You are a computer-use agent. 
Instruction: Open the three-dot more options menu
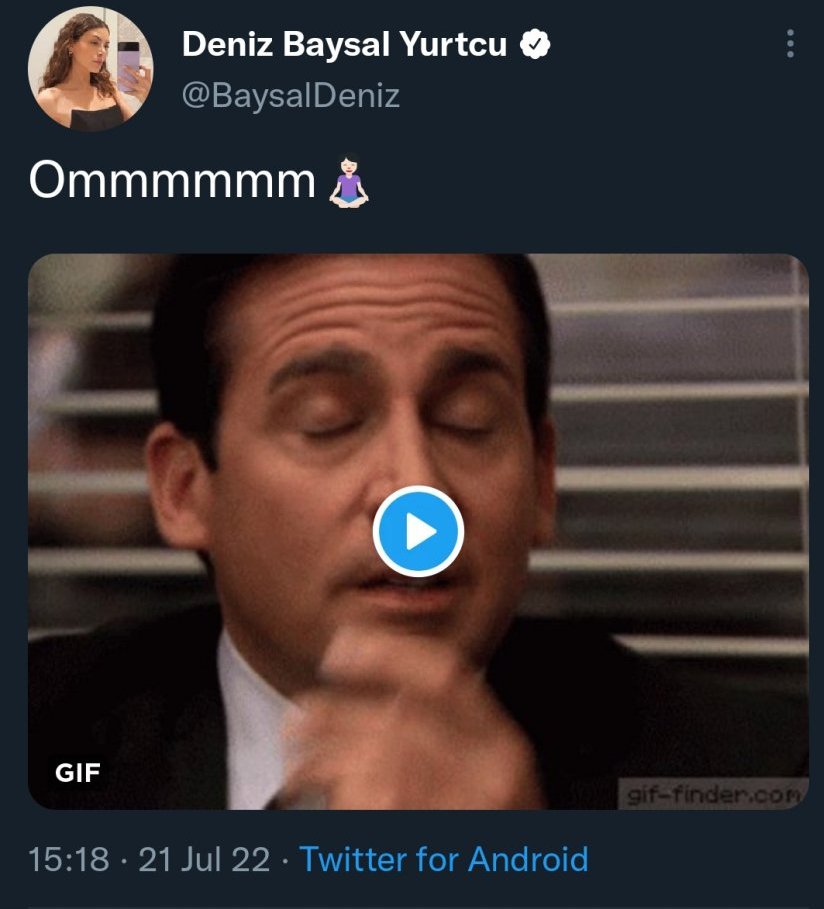(791, 44)
